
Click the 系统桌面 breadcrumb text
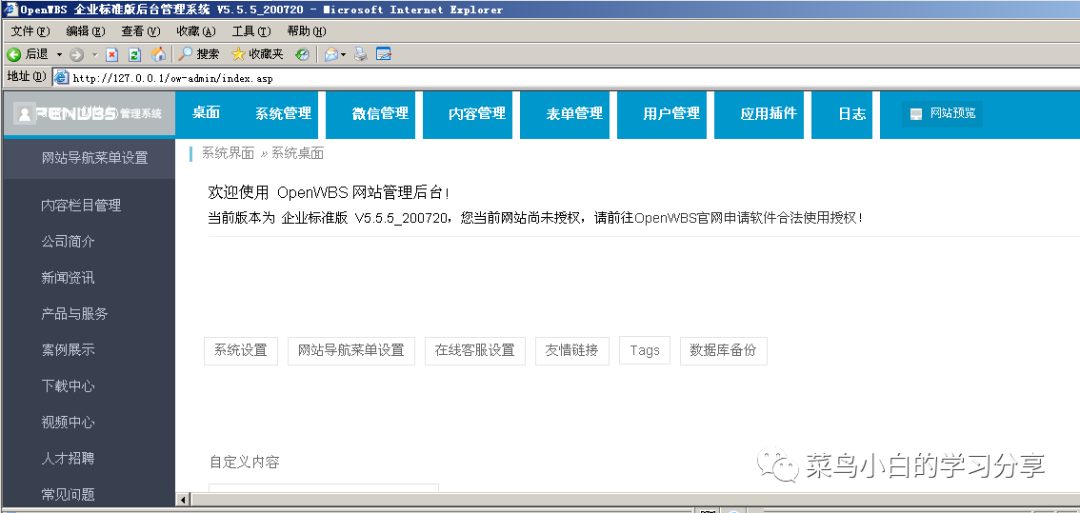(298, 154)
